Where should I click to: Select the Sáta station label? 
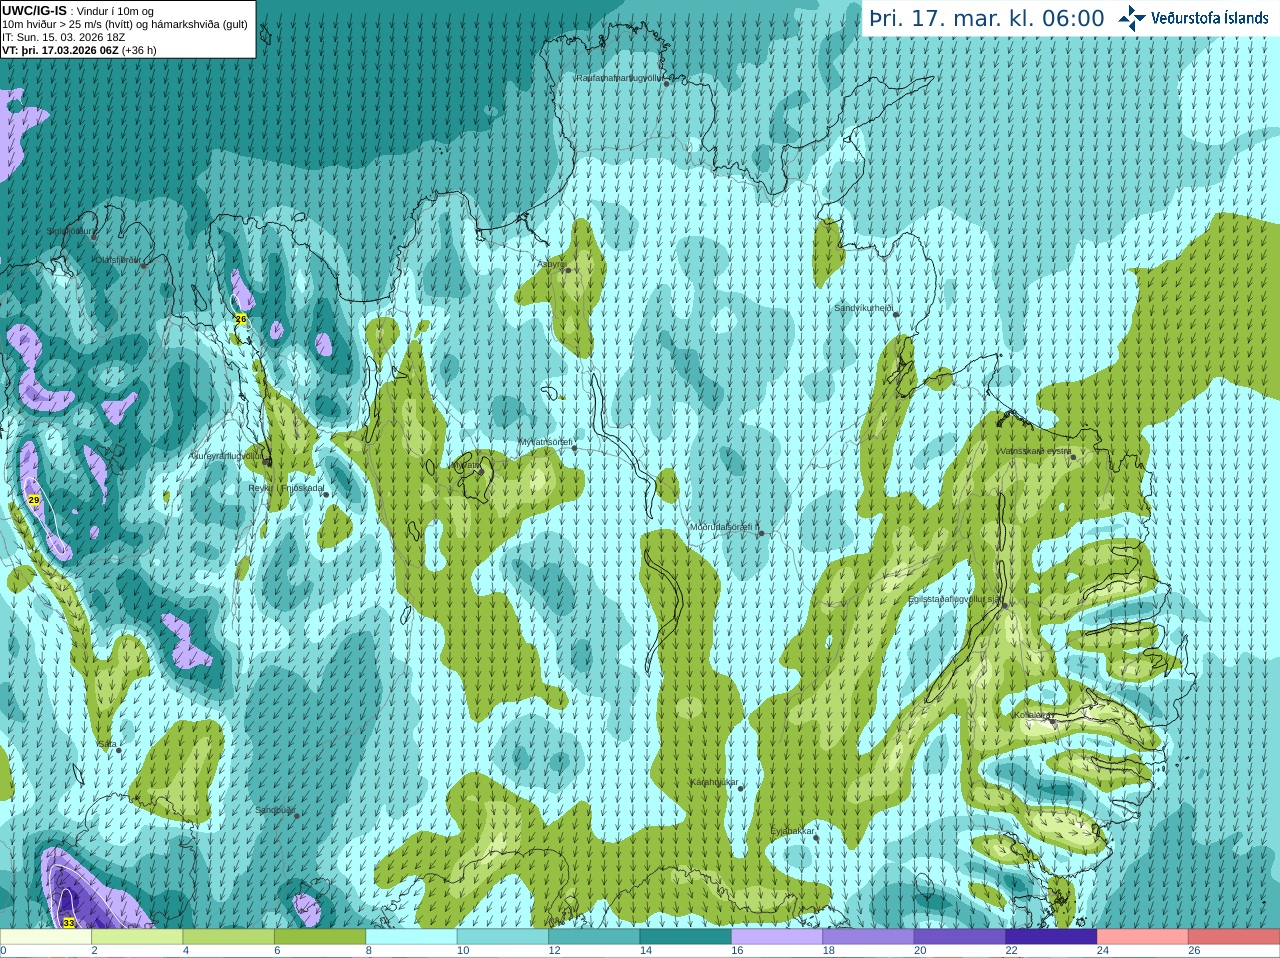point(108,744)
